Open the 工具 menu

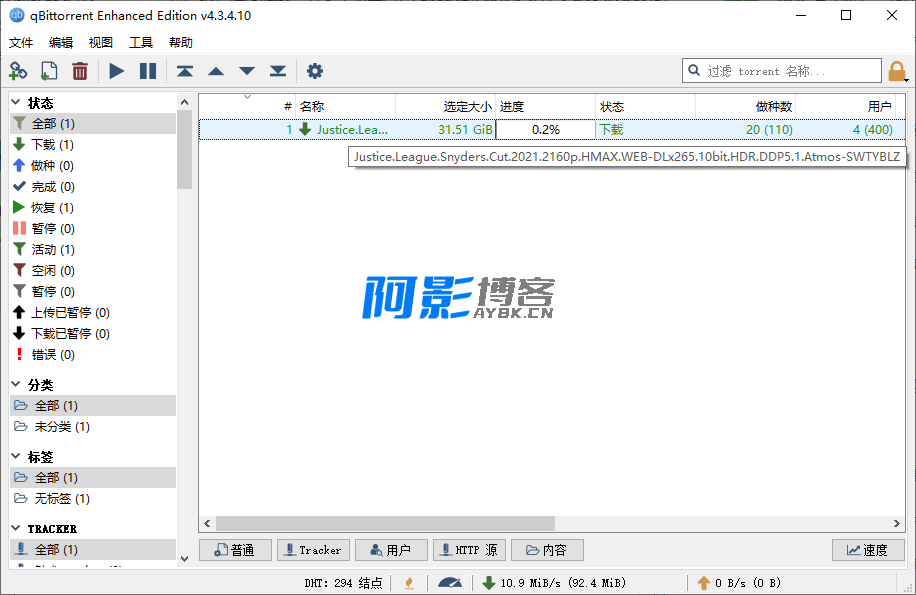(141, 43)
